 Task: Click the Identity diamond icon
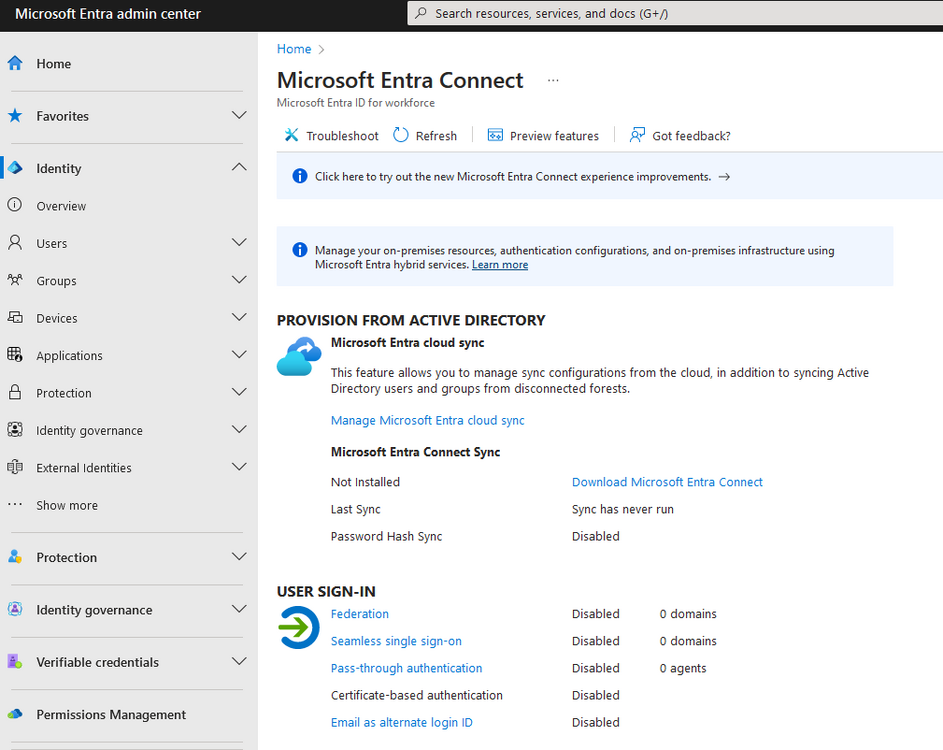(x=15, y=168)
